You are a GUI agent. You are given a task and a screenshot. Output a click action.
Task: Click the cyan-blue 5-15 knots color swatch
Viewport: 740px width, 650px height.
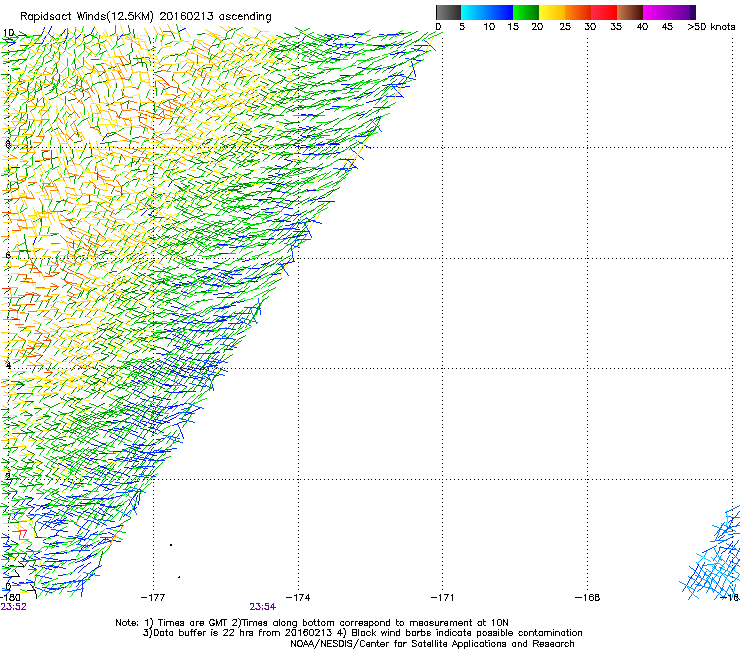(487, 12)
